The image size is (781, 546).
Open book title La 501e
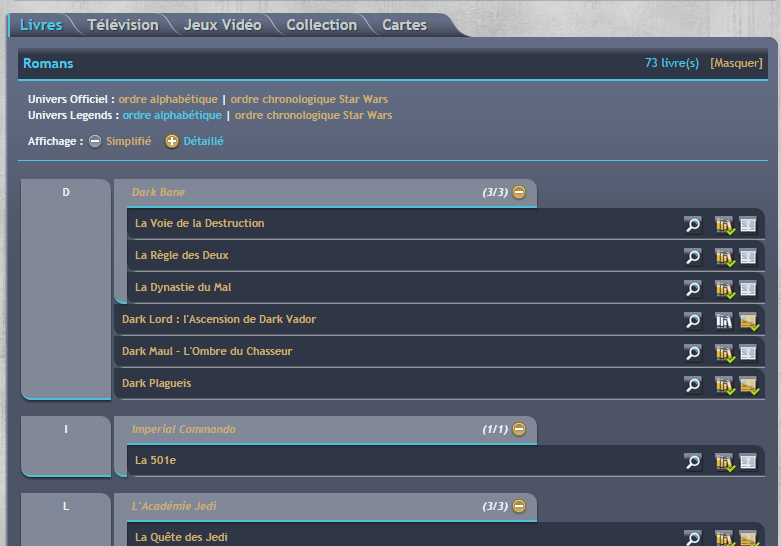pos(155,460)
